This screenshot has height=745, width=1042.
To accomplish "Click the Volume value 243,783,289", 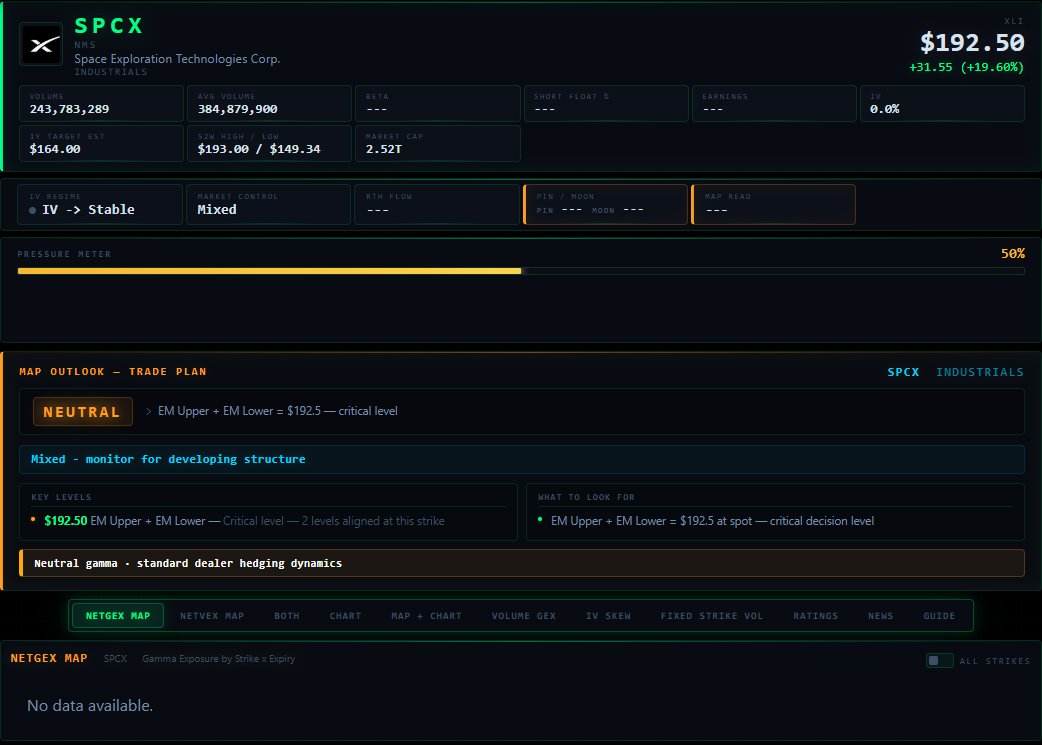I will (x=69, y=109).
